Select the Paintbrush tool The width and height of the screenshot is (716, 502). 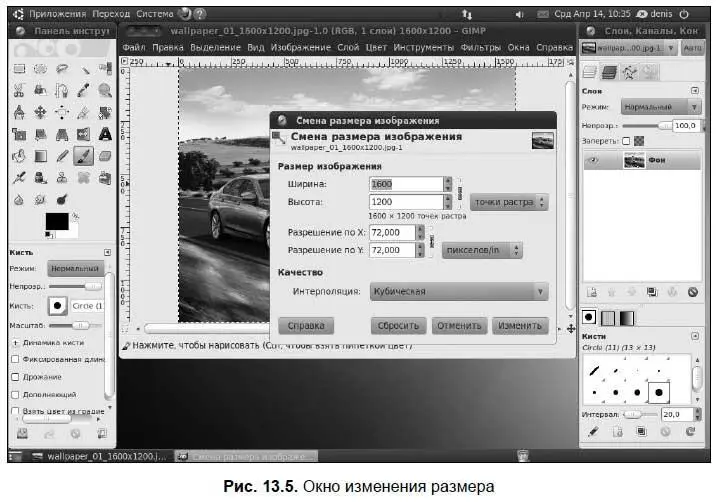(84, 156)
